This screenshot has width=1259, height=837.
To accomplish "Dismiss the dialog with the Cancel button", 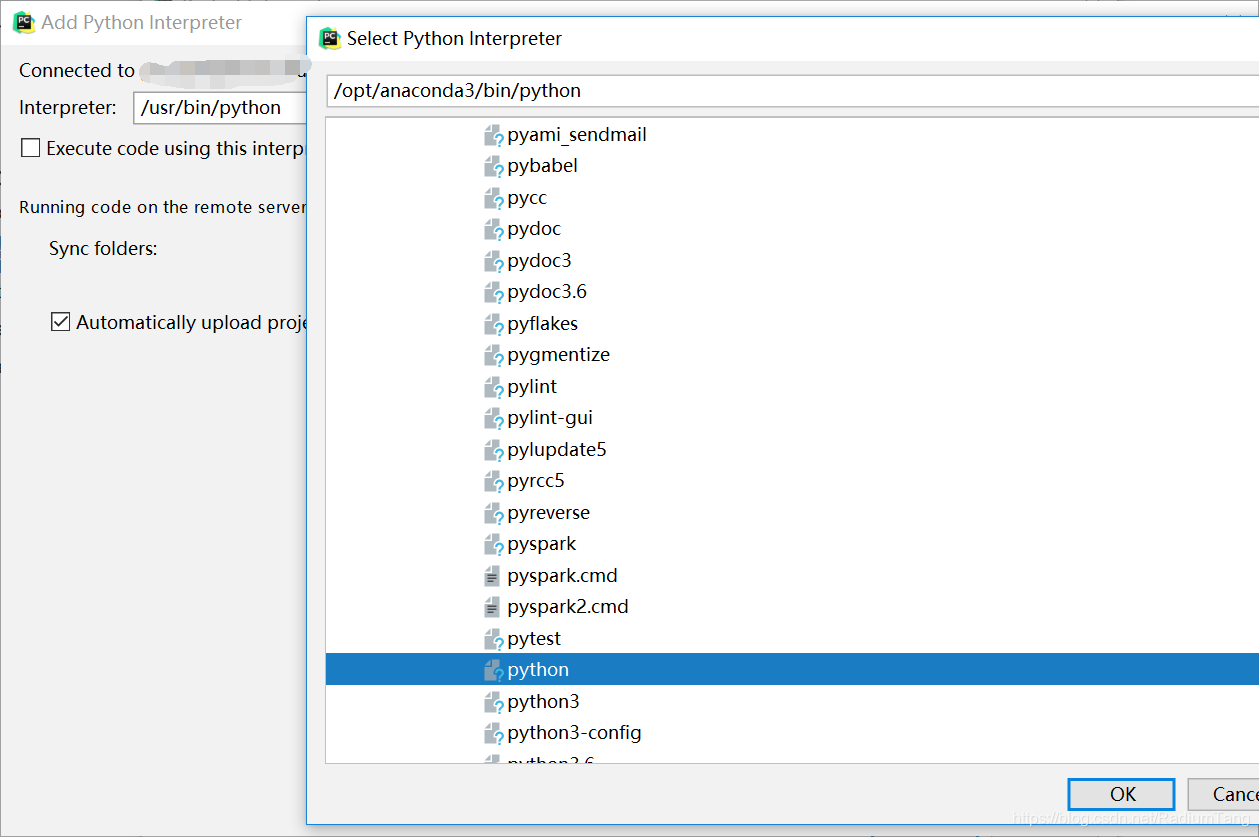I will click(1223, 794).
